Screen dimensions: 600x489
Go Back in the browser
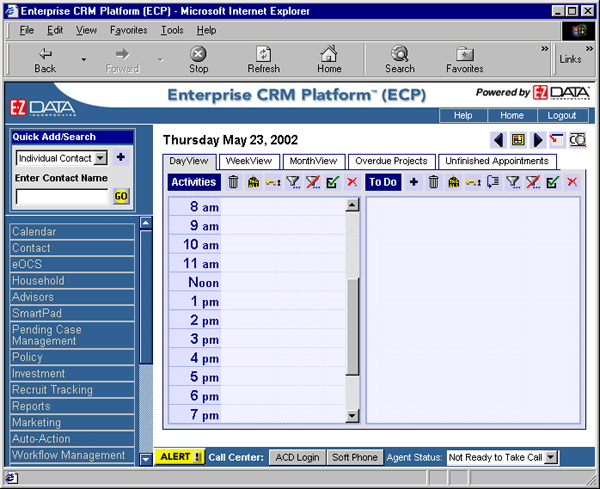click(45, 60)
